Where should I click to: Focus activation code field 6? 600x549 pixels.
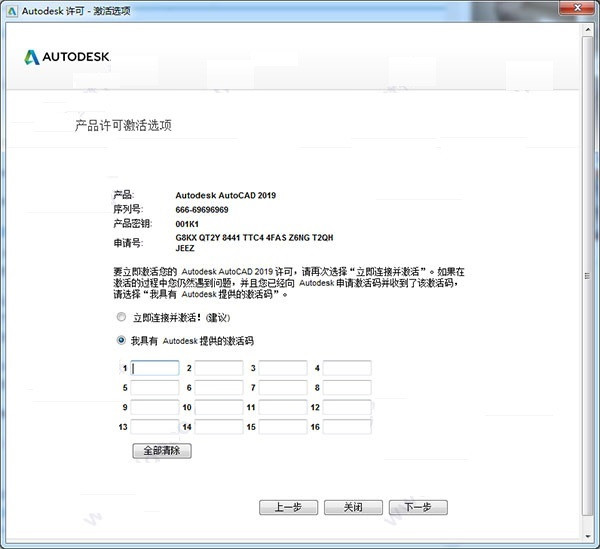click(219, 388)
